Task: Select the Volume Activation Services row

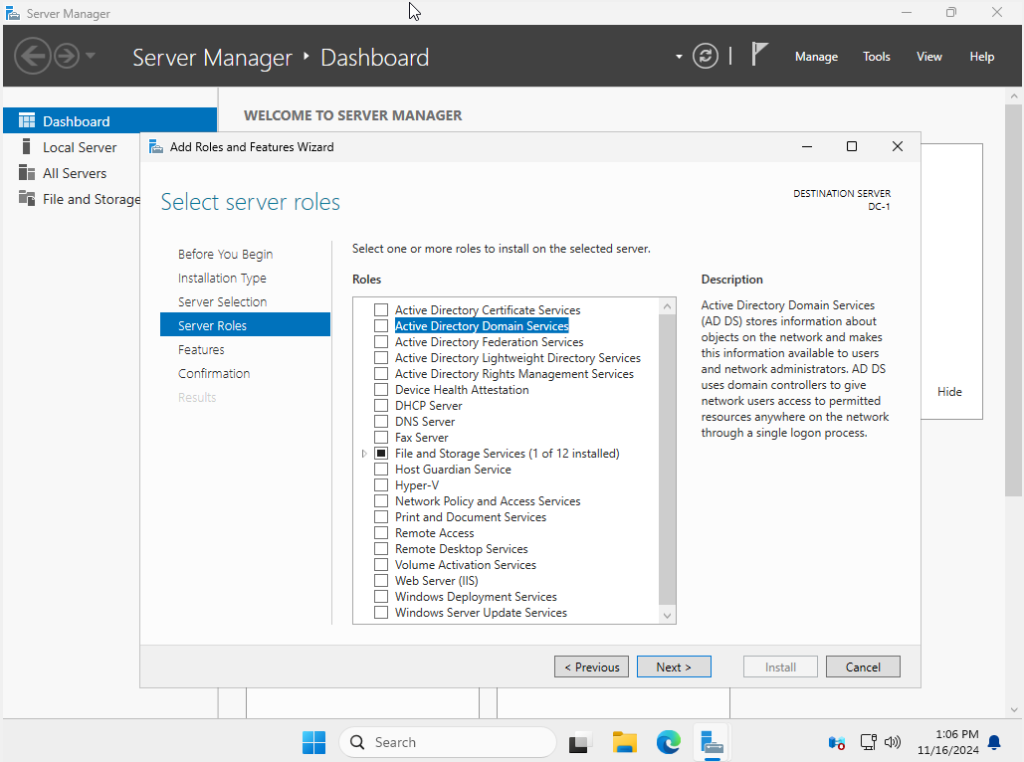Action: pos(465,565)
